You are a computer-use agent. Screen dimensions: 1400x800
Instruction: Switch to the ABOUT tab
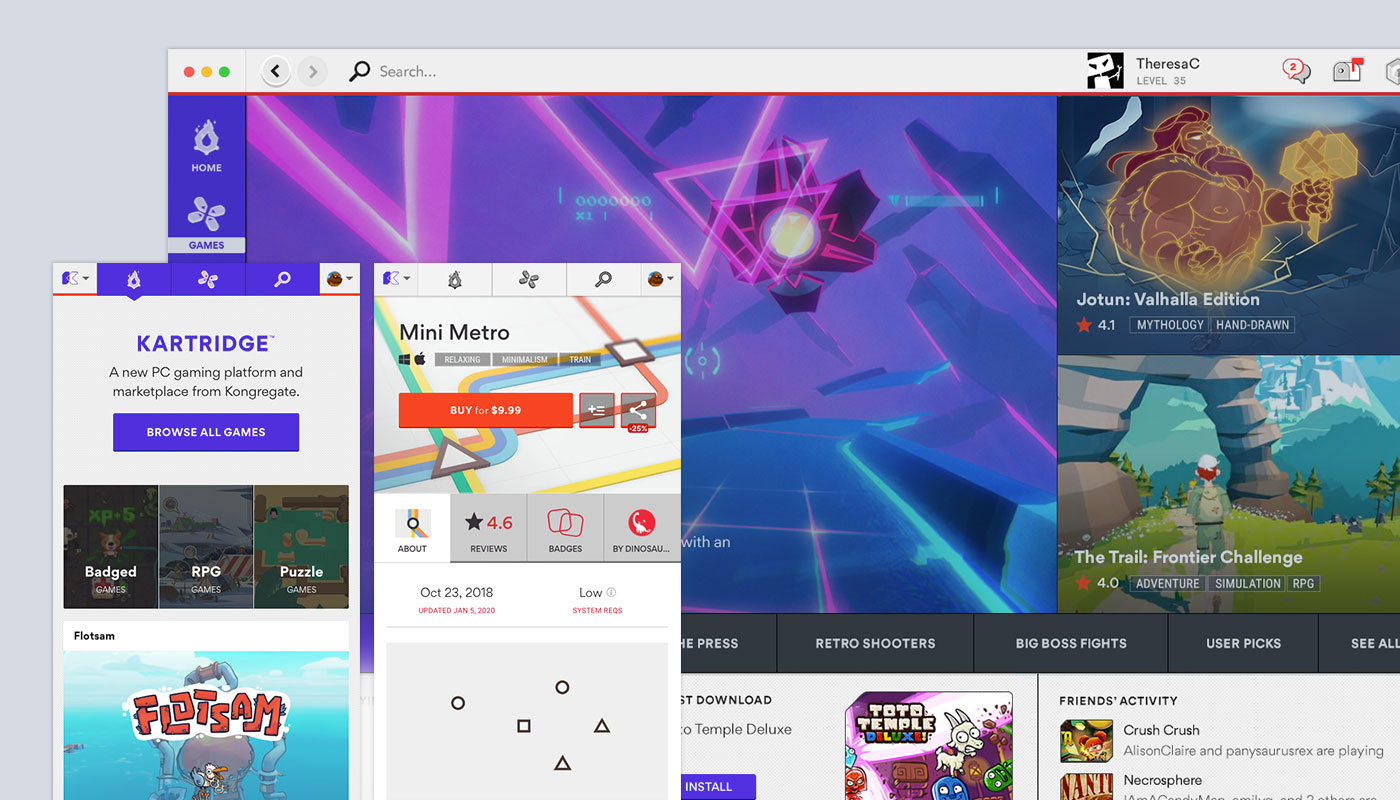[x=412, y=528]
